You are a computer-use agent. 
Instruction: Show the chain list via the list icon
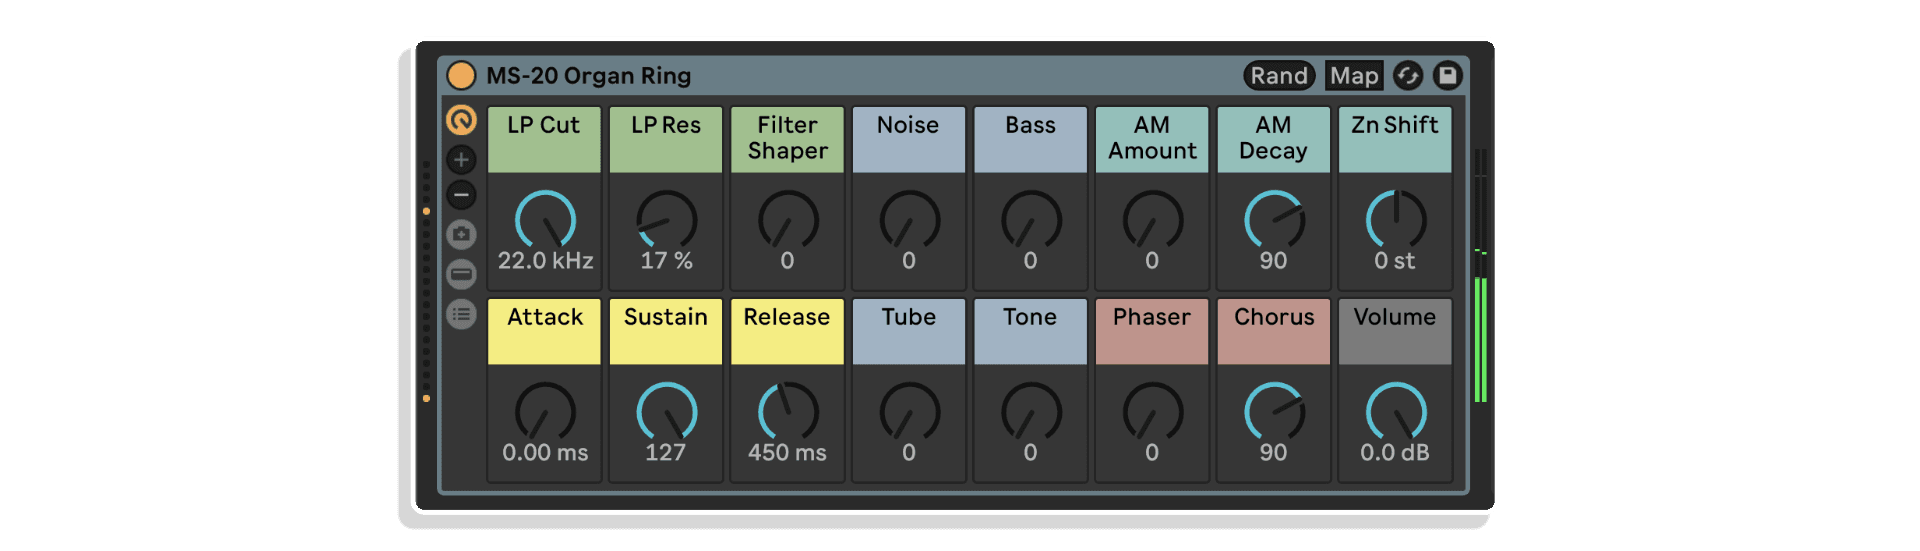pyautogui.click(x=461, y=314)
